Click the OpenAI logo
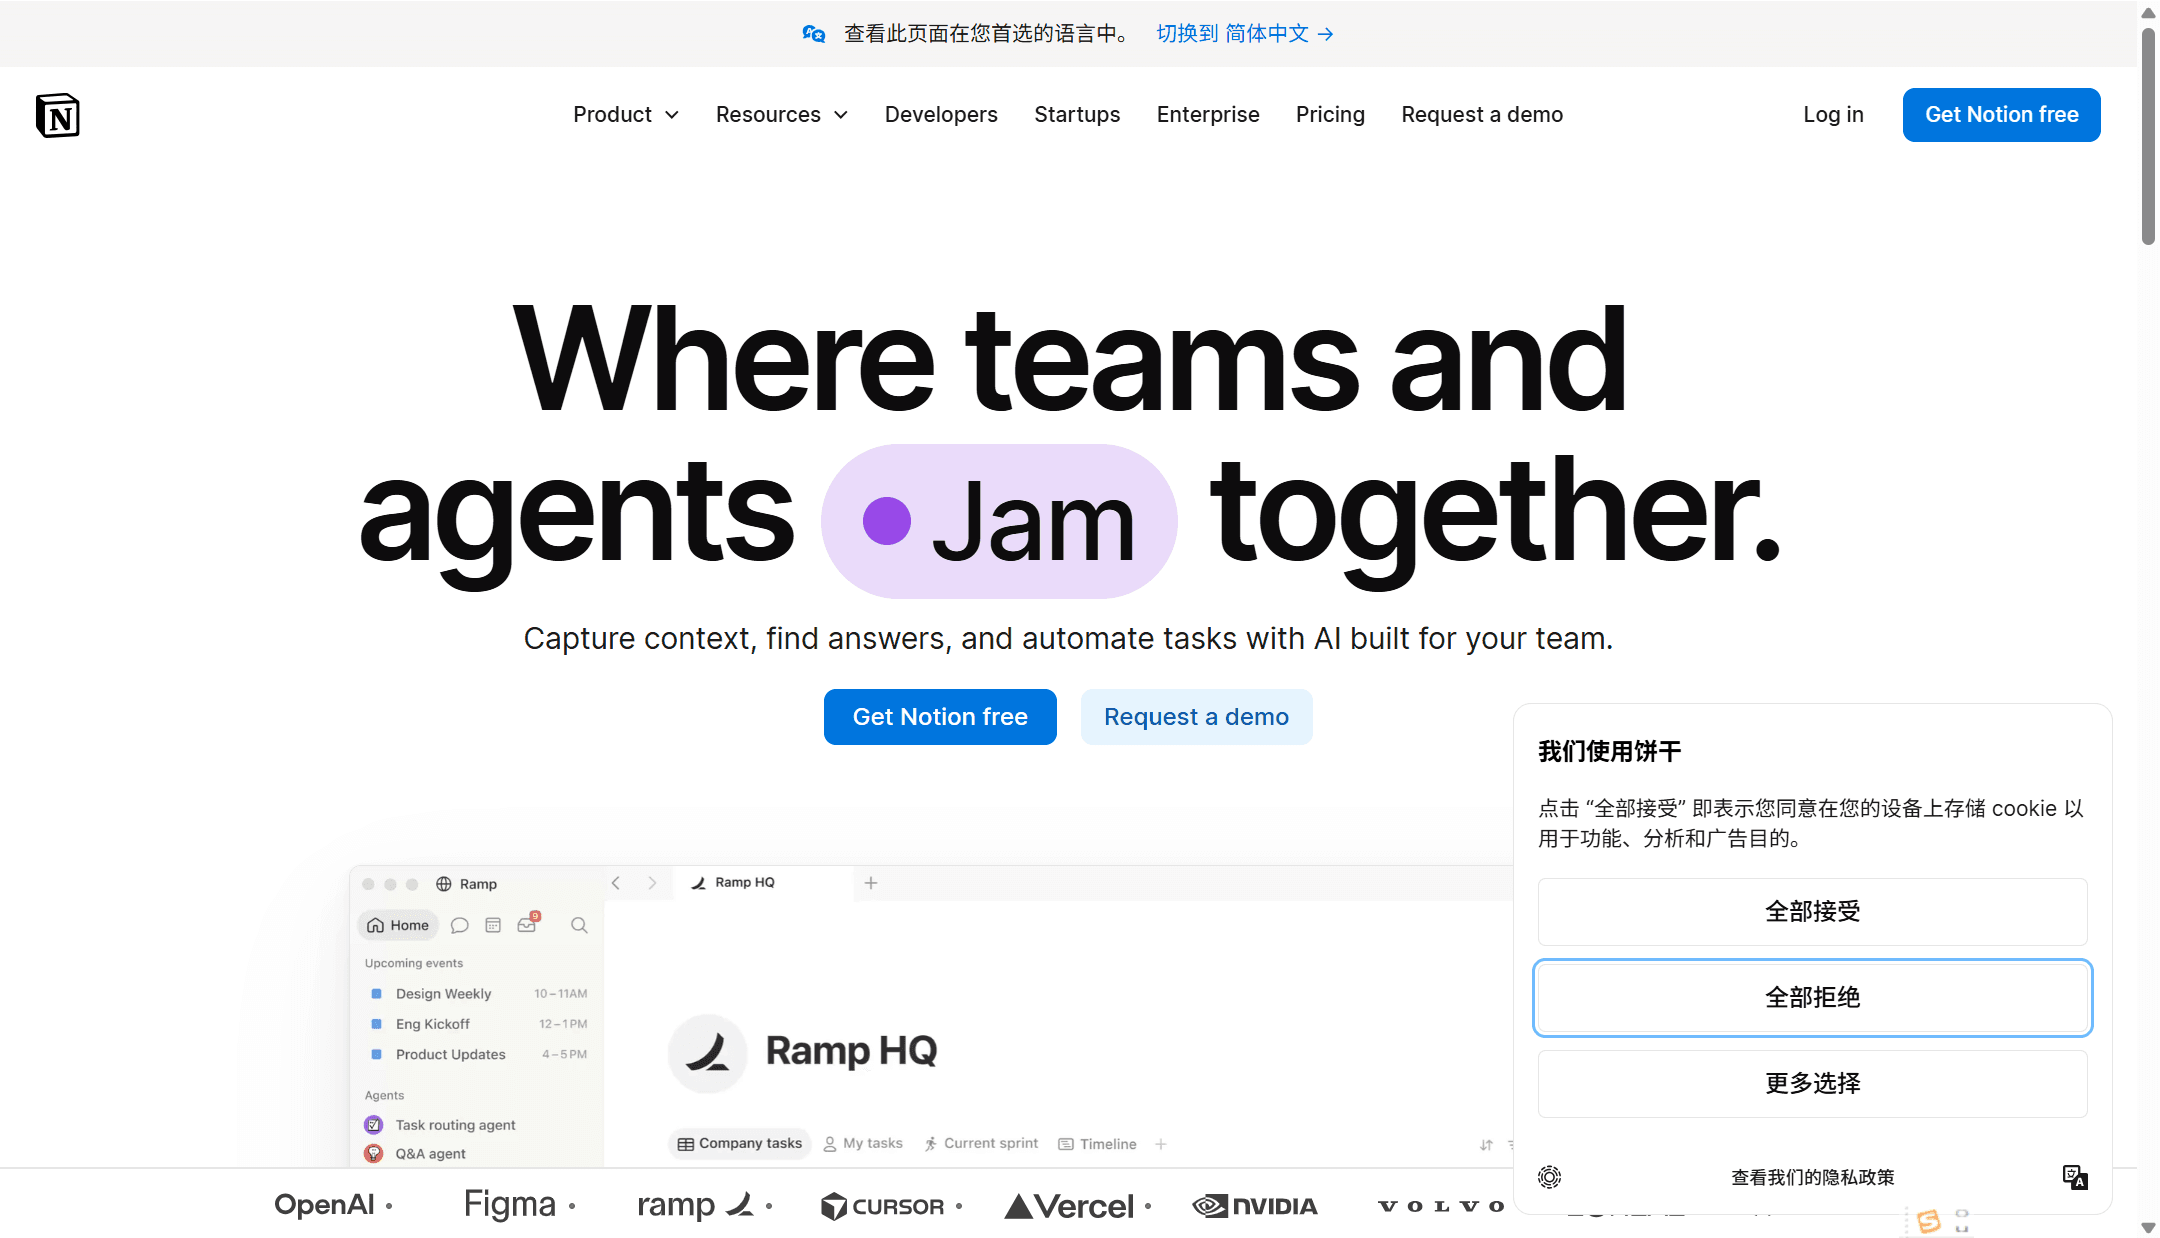This screenshot has width=2160, height=1238. click(325, 1205)
